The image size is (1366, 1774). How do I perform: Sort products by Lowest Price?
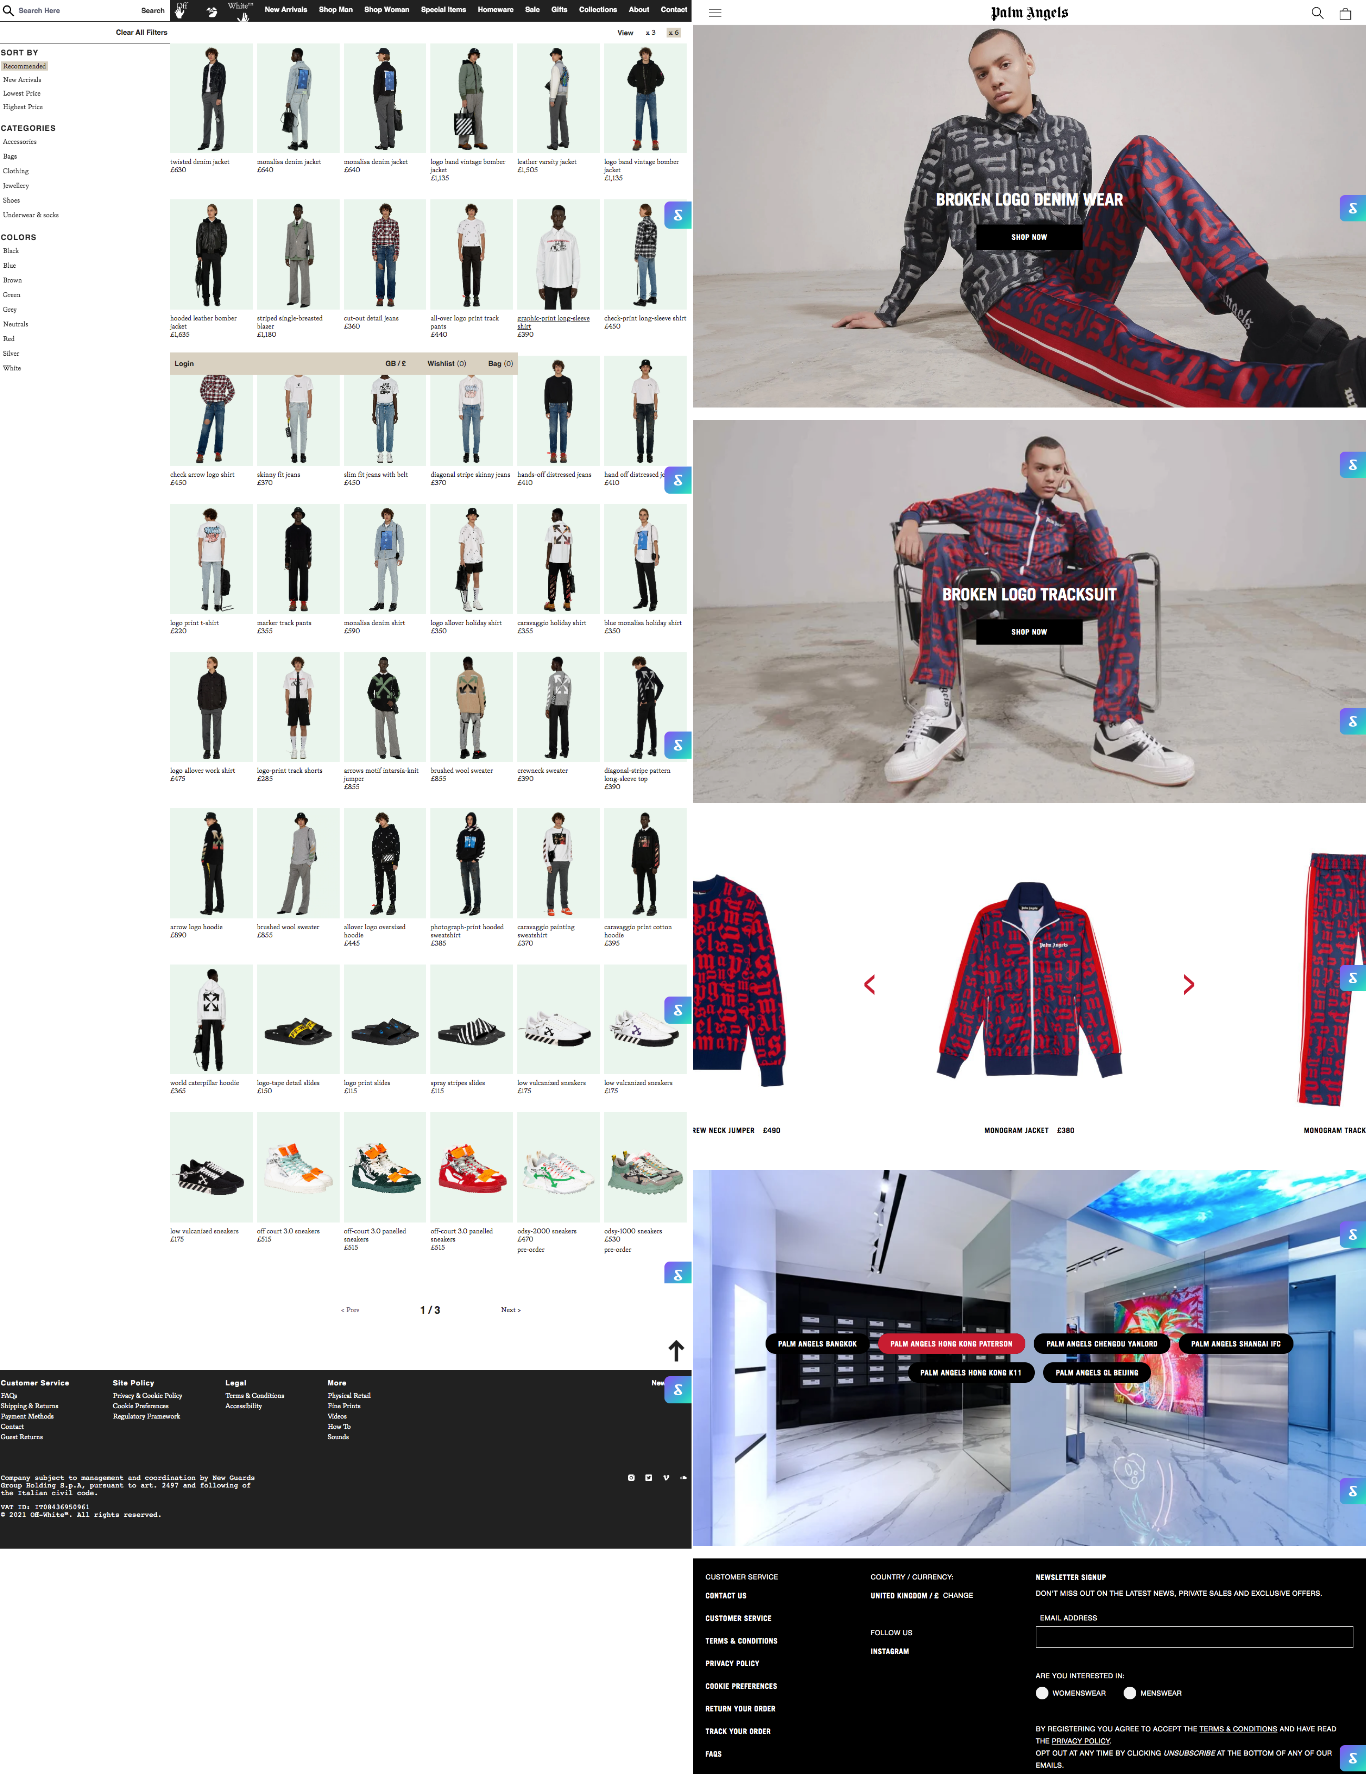click(22, 93)
